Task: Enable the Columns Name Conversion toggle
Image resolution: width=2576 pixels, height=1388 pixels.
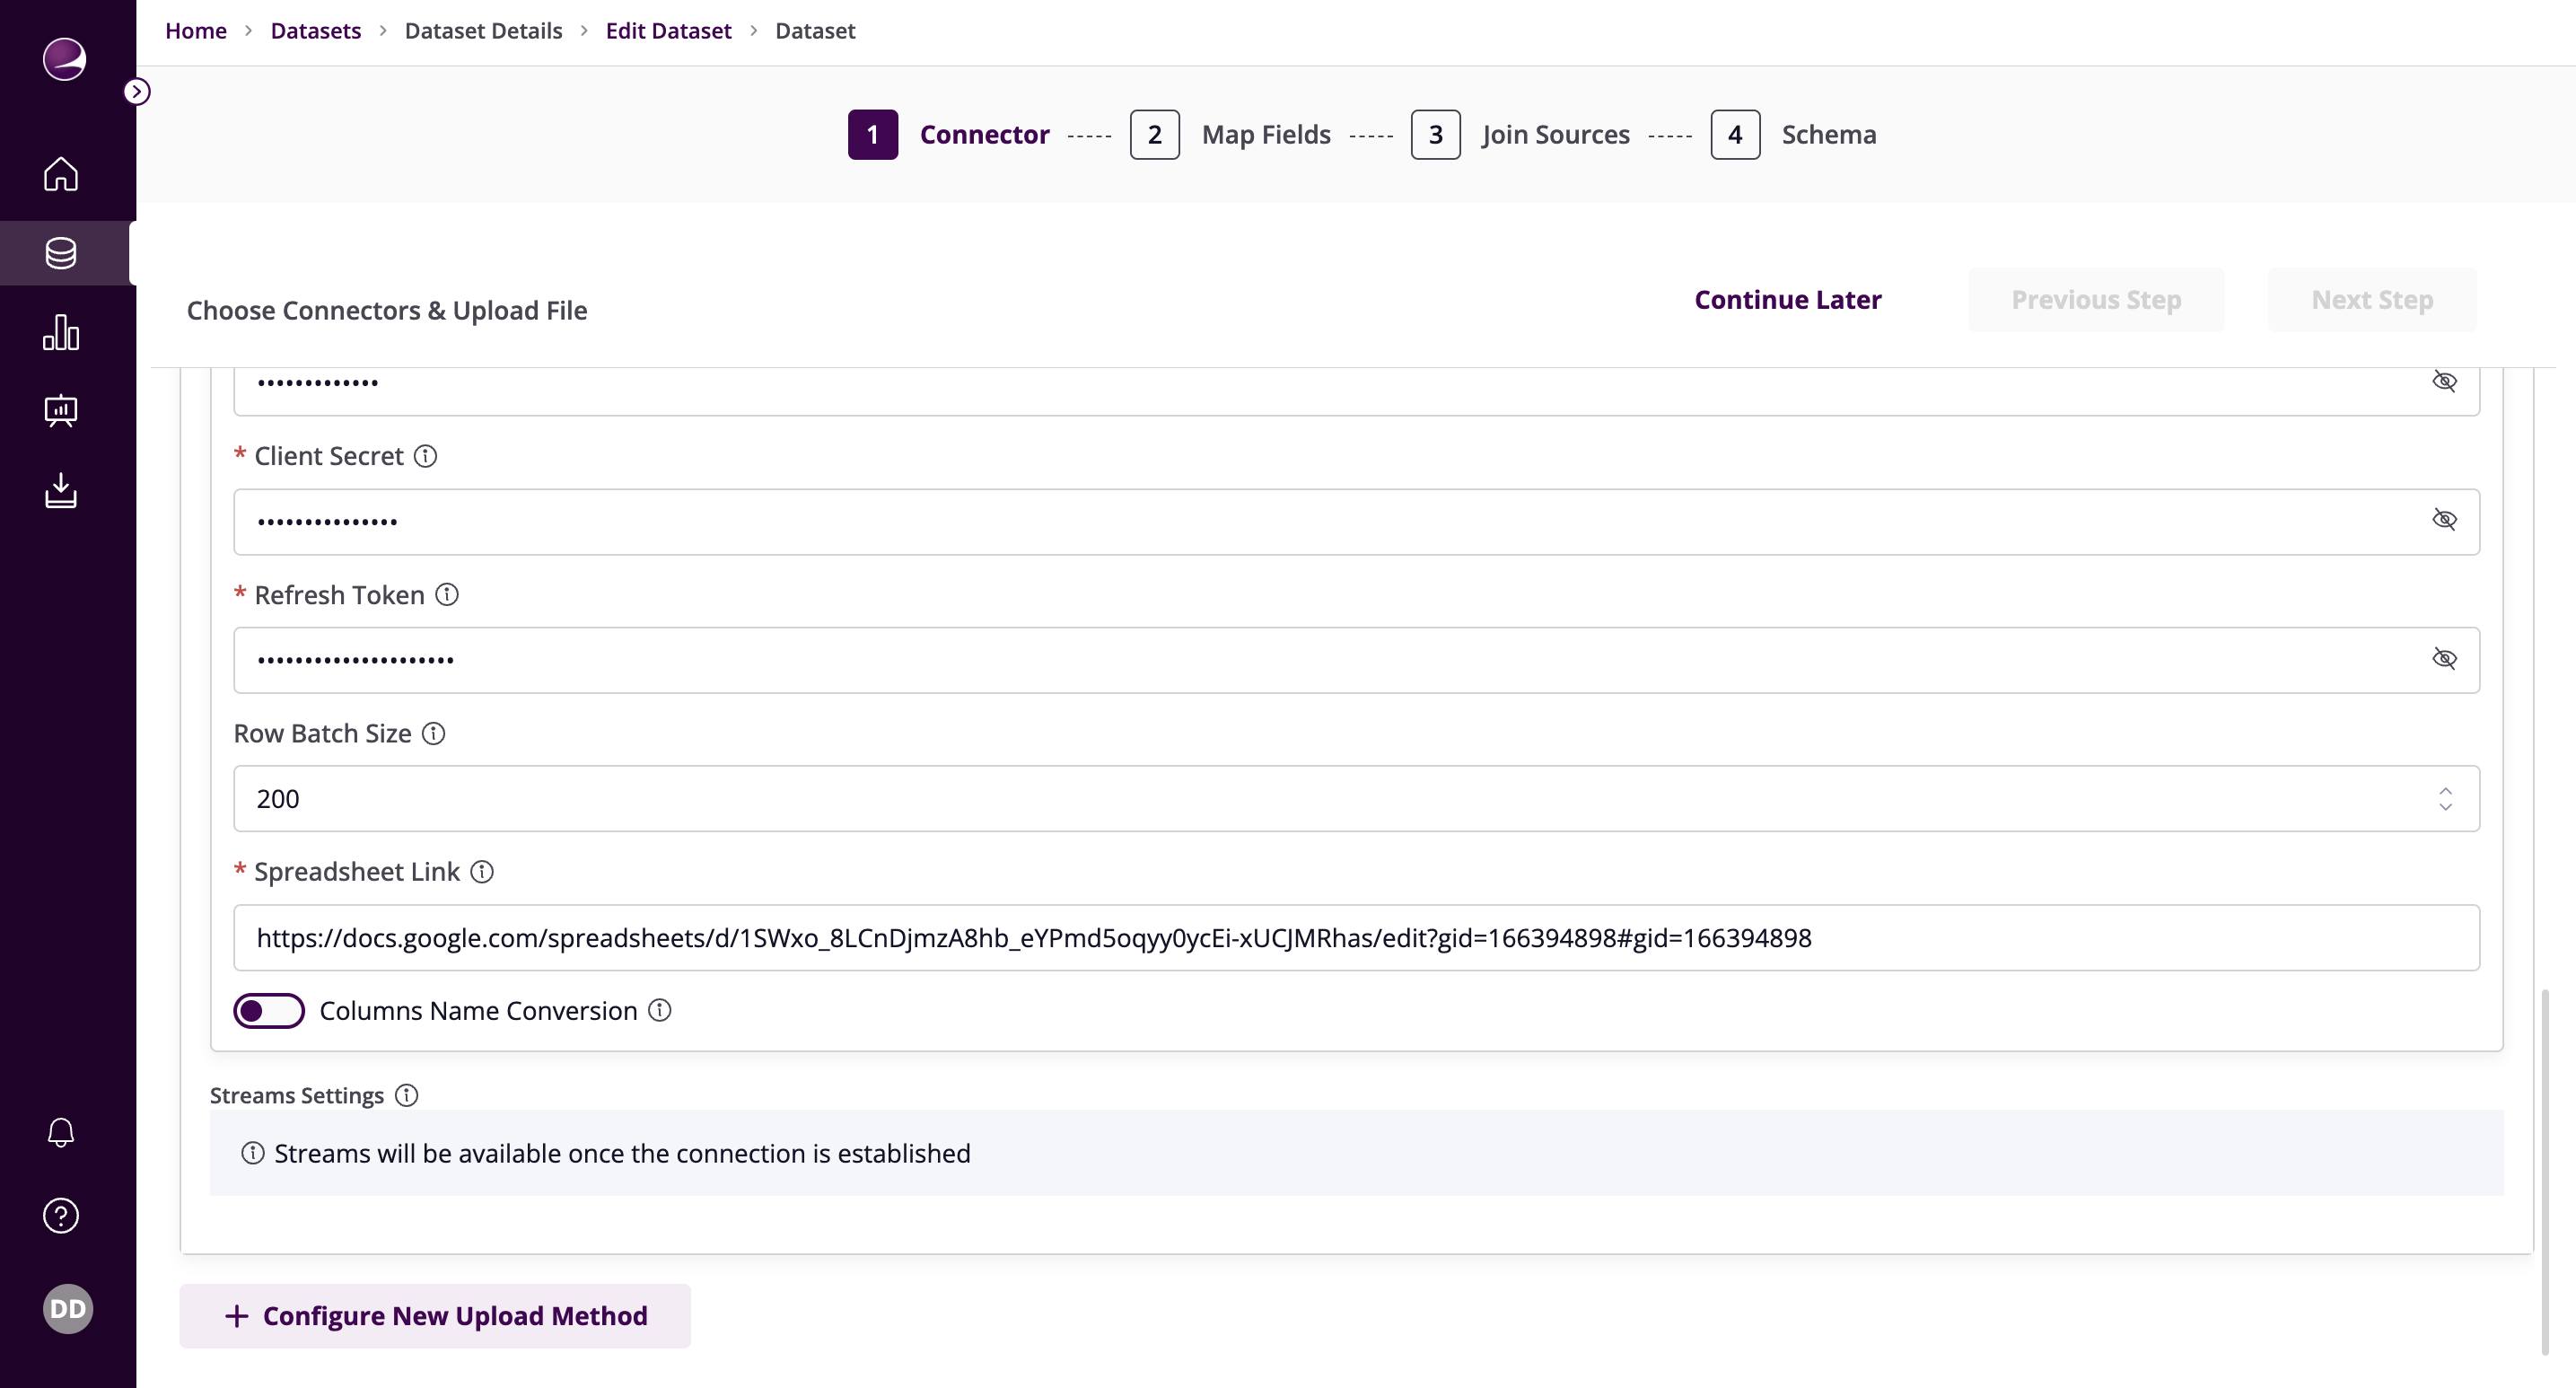Action: (269, 1011)
